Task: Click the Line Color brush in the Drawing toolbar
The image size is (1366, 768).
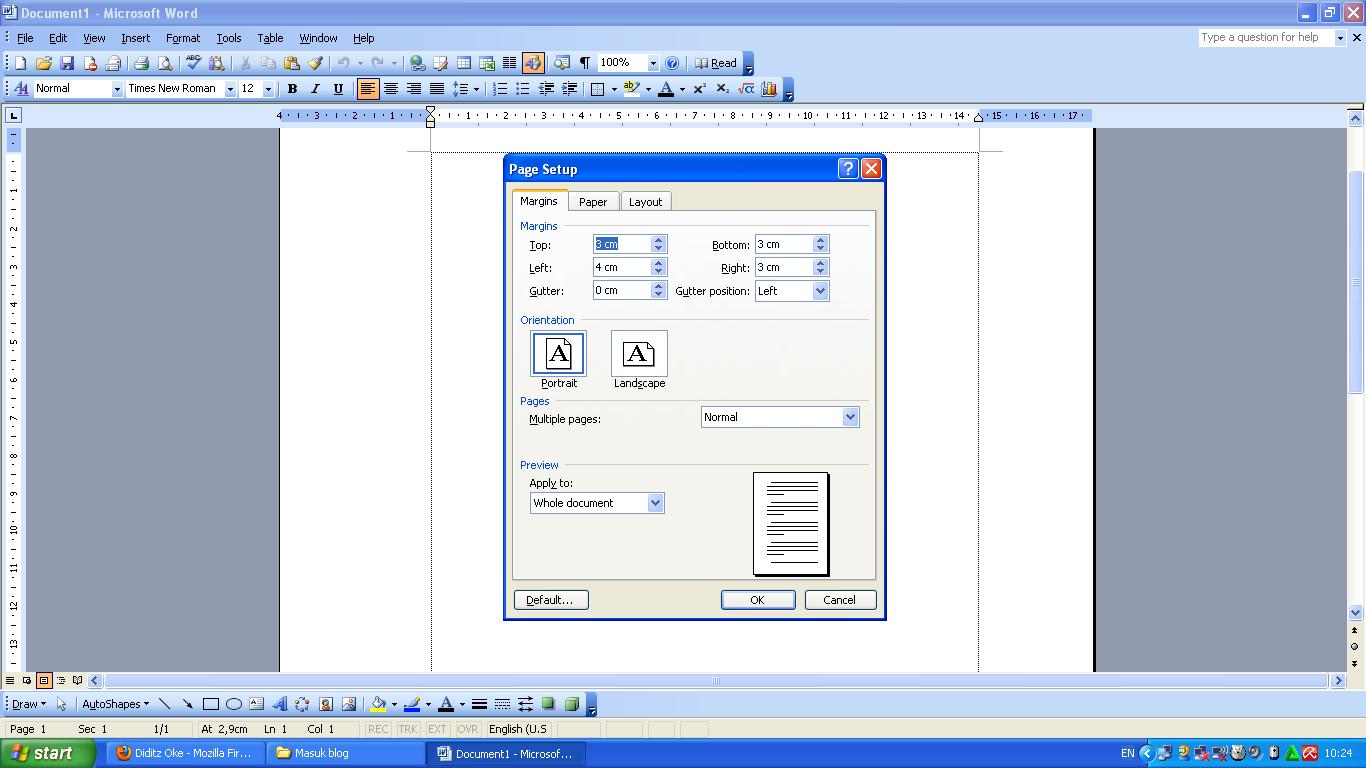Action: [412, 704]
